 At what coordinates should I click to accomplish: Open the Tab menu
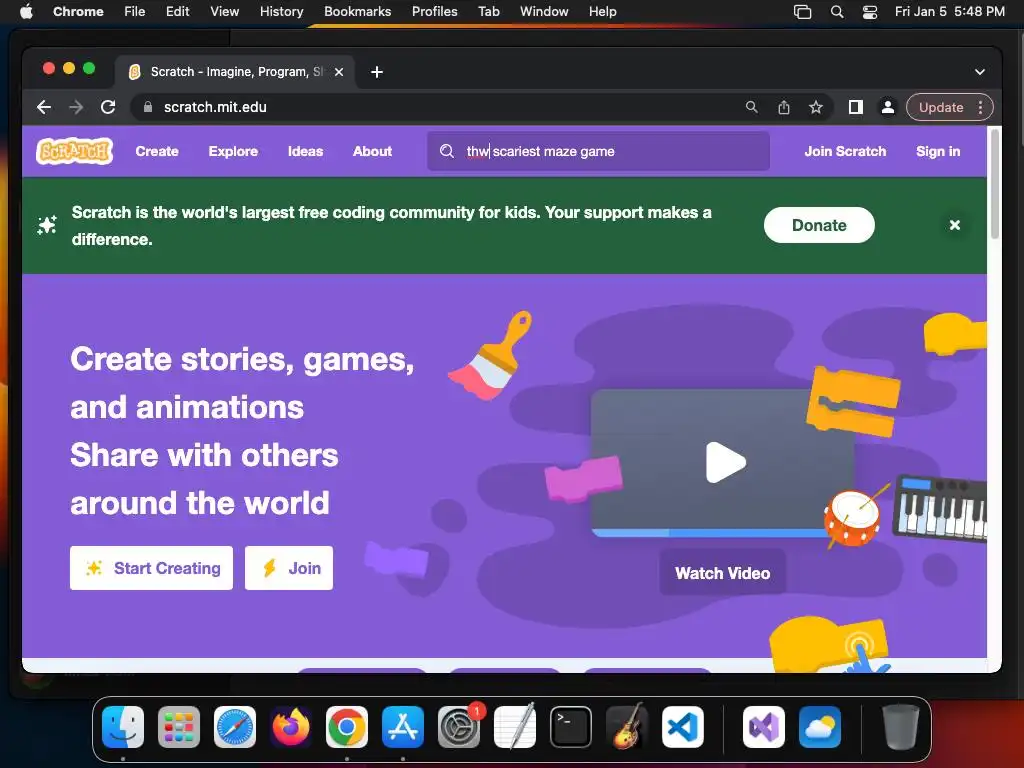[488, 12]
